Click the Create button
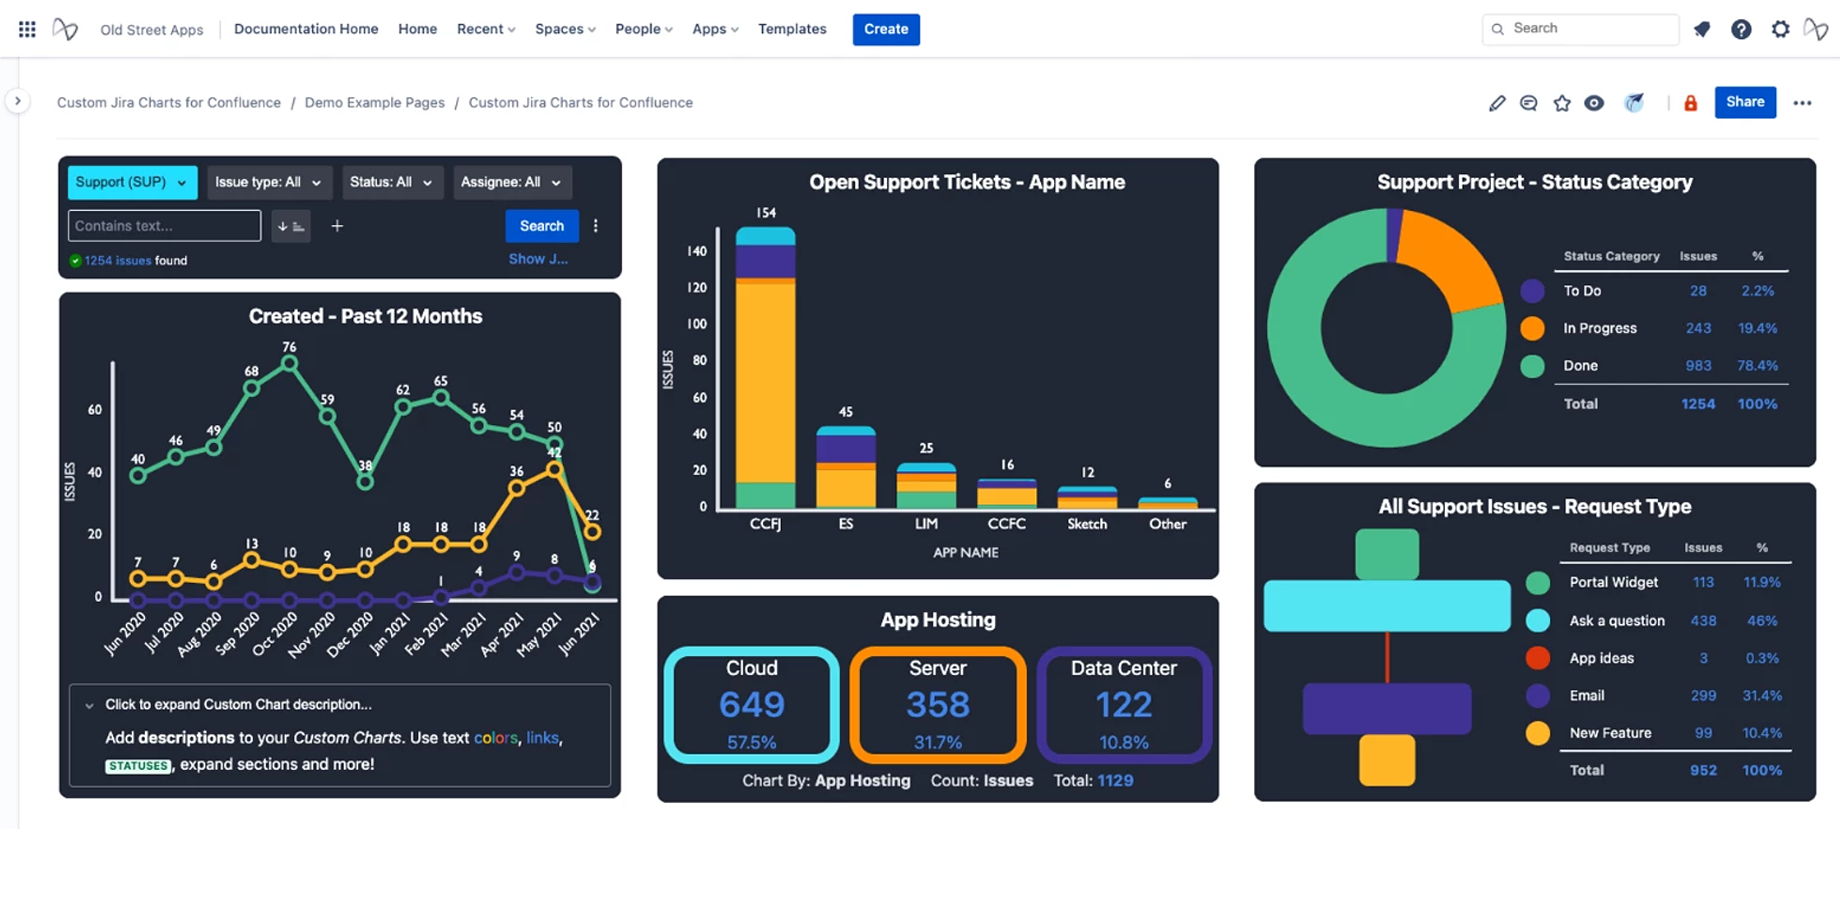Image resolution: width=1840 pixels, height=900 pixels. [x=886, y=29]
